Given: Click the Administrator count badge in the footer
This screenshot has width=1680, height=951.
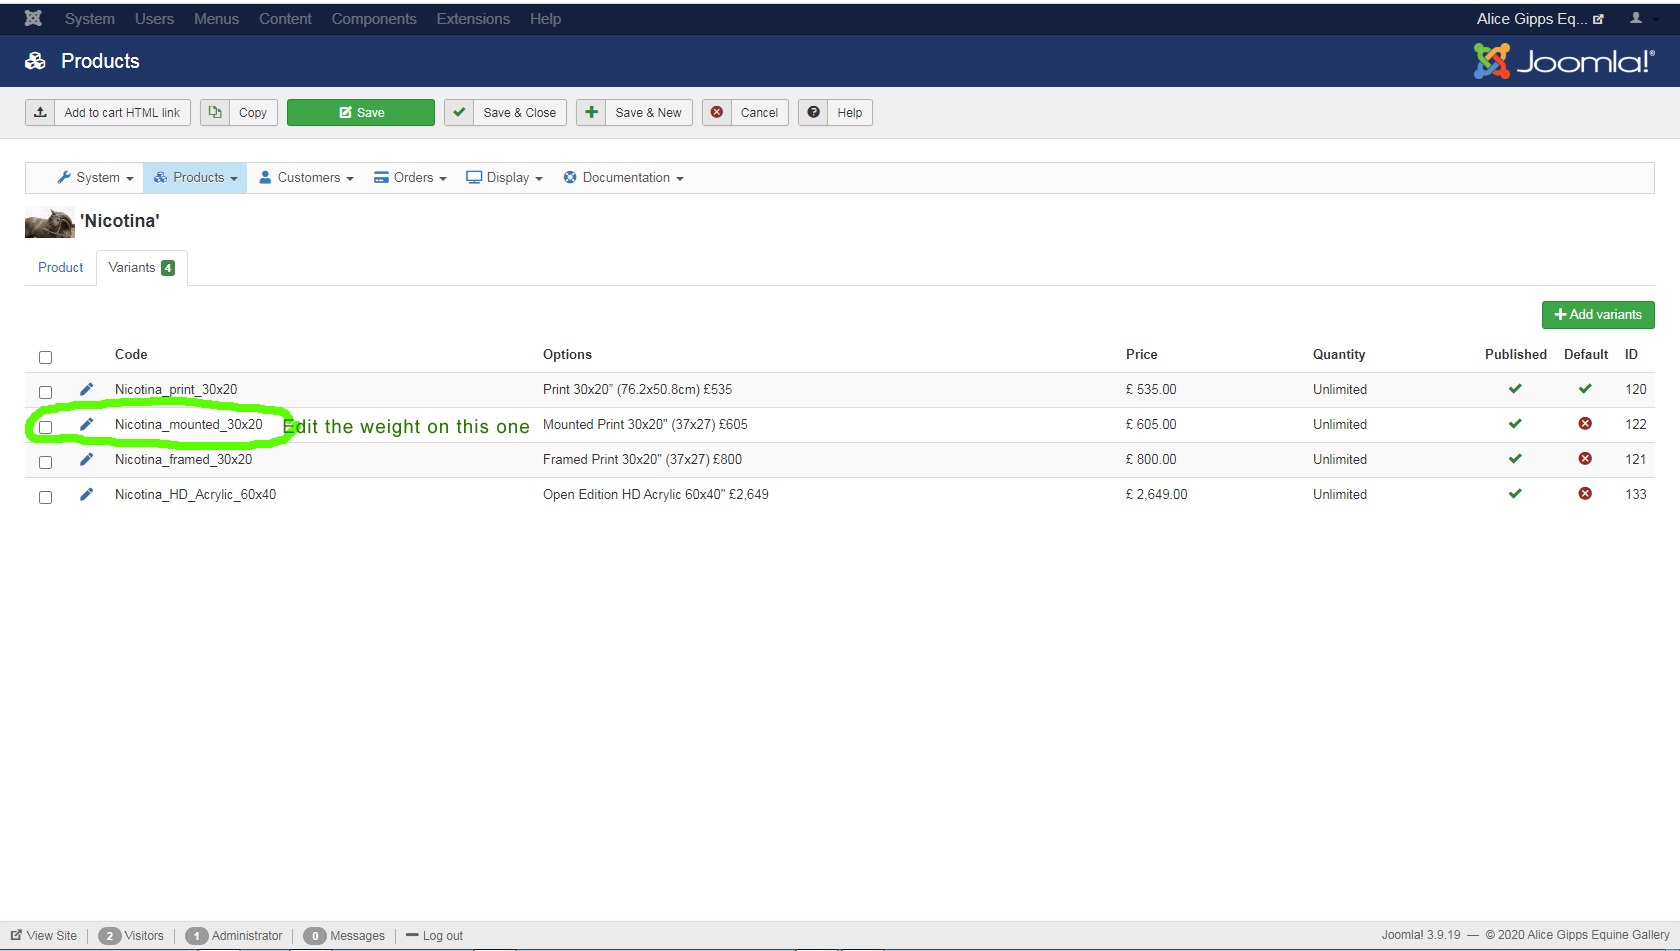Looking at the screenshot, I should tap(197, 936).
